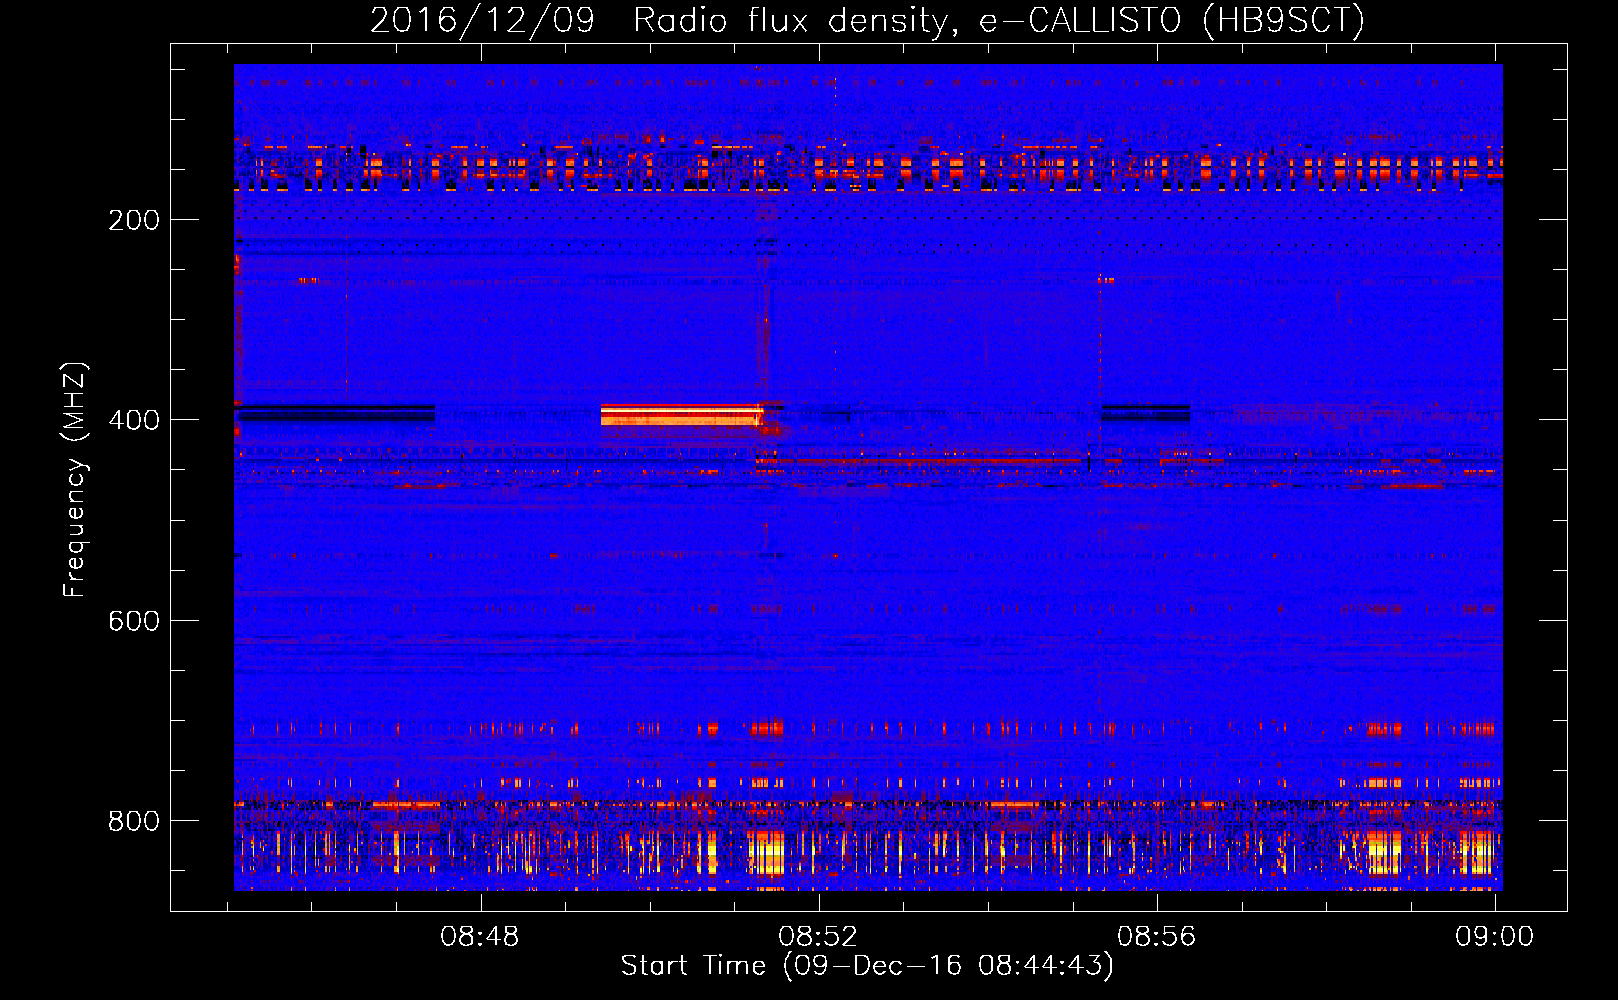The width and height of the screenshot is (1618, 1000).
Task: Click the 09:00 time tick label
Action: pos(1494,937)
